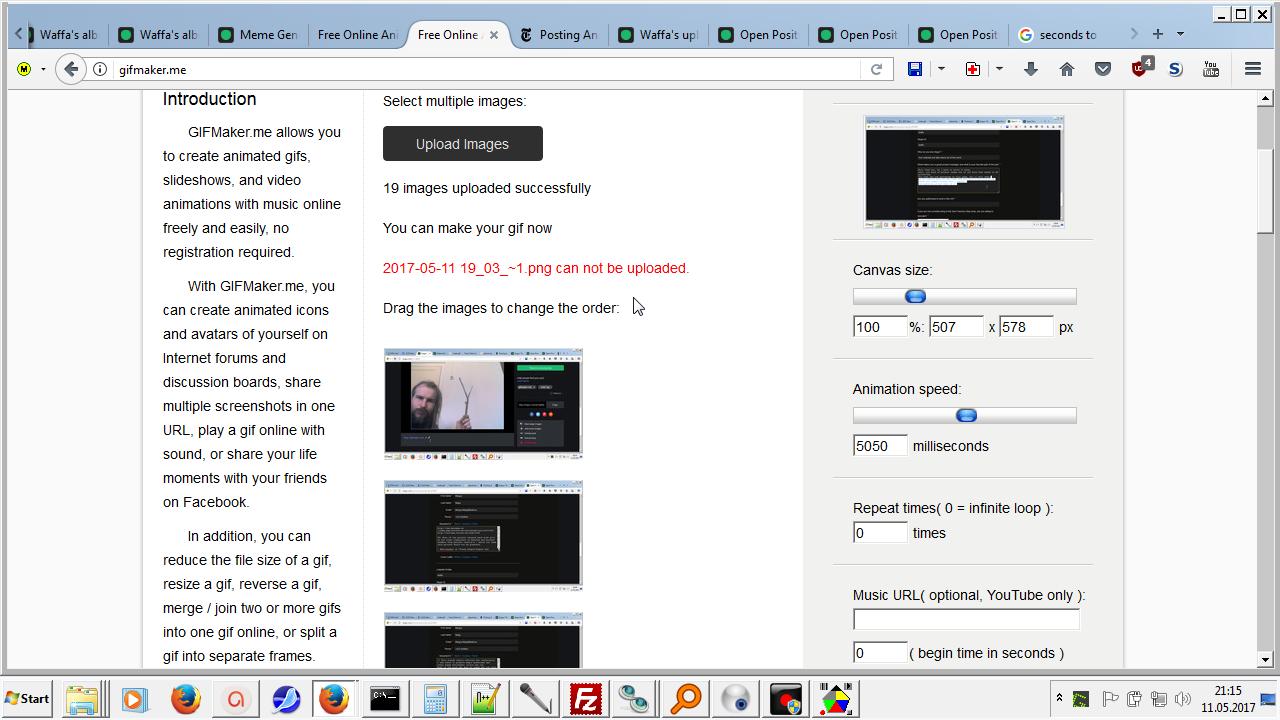
Task: Click the canvas percentage field showing 100
Action: click(880, 327)
